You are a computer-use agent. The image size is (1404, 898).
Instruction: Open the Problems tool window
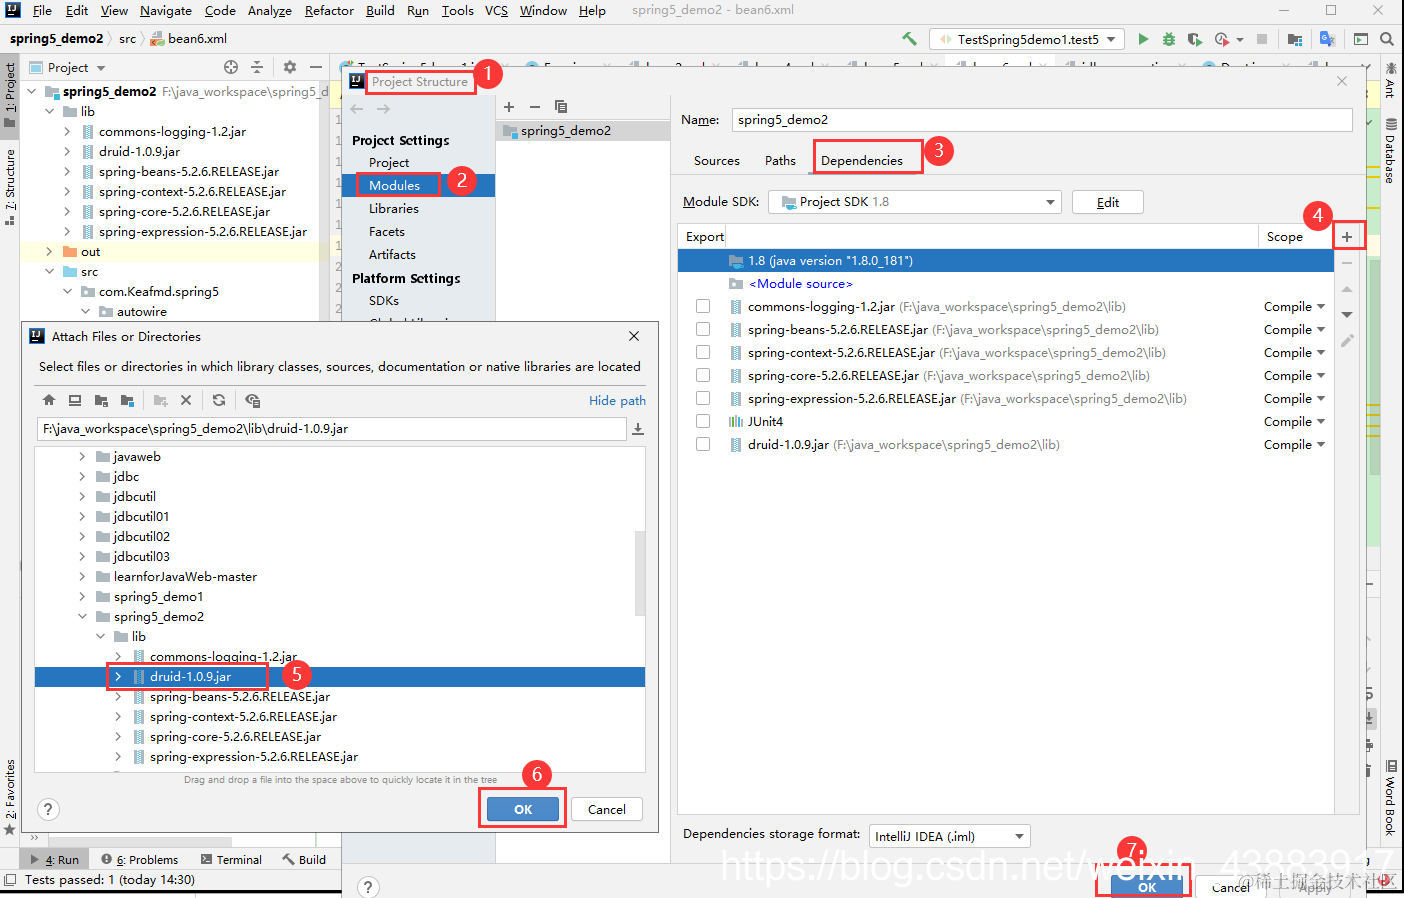pyautogui.click(x=140, y=859)
